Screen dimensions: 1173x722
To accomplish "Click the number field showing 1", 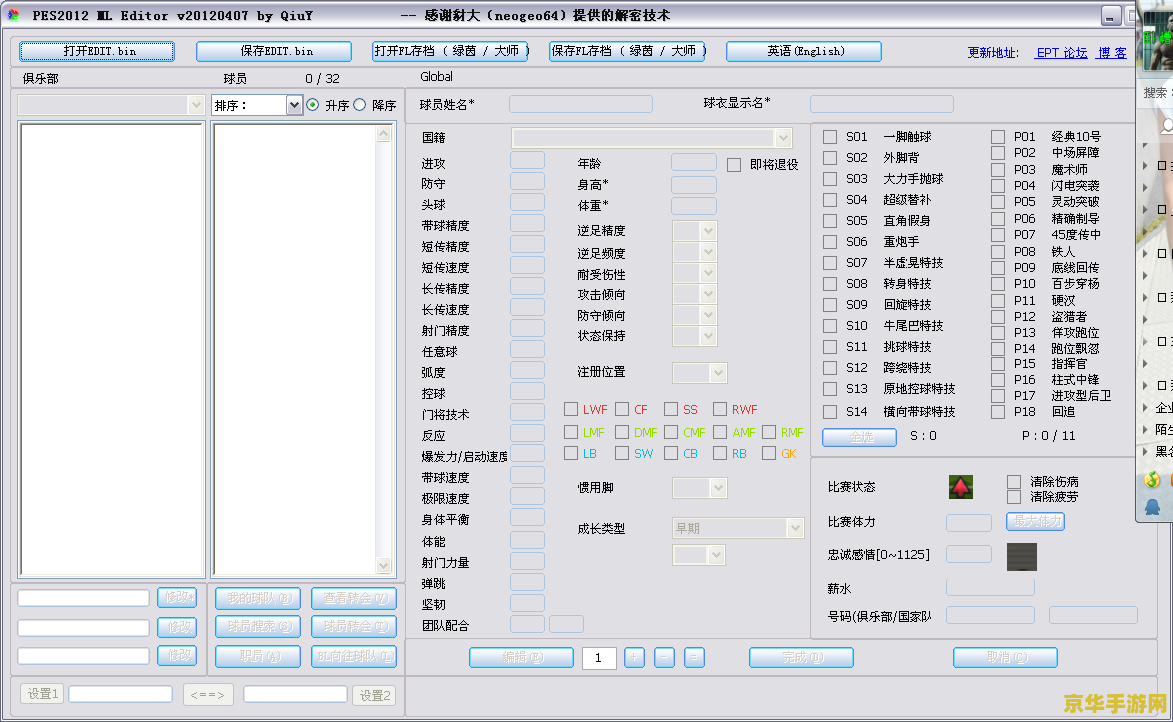I will pyautogui.click(x=599, y=658).
